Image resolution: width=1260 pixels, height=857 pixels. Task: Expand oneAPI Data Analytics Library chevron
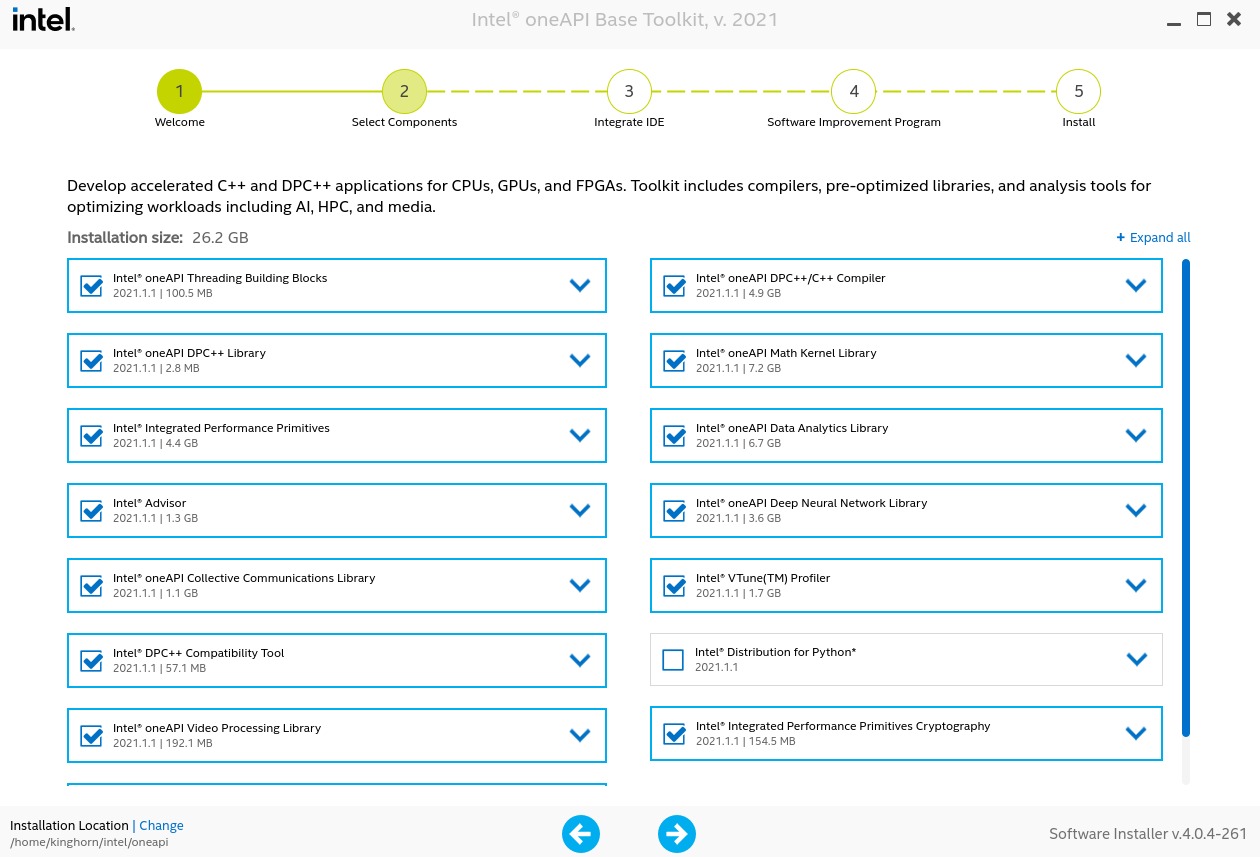tap(1135, 435)
